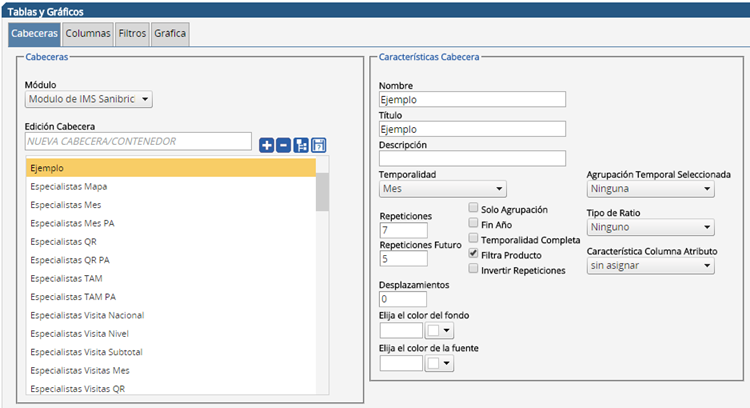Enable the Fin Año checkbox

click(x=473, y=223)
